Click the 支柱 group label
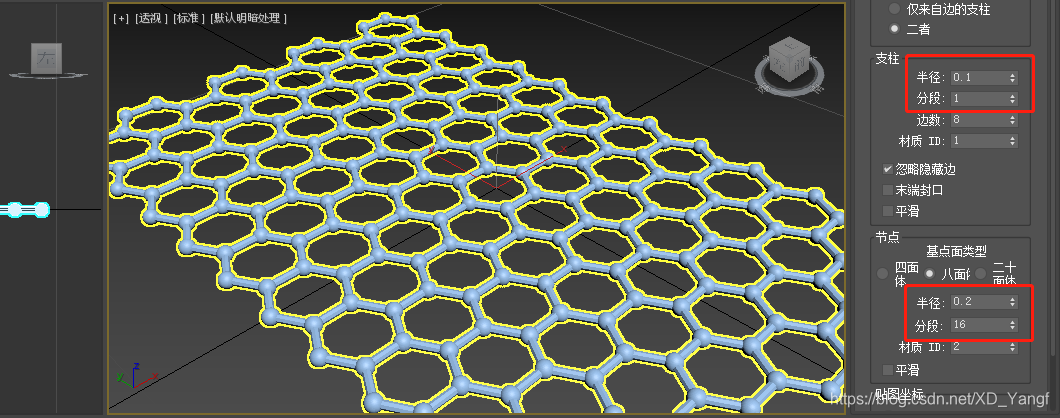Viewport: 1060px width, 418px height. (x=887, y=59)
